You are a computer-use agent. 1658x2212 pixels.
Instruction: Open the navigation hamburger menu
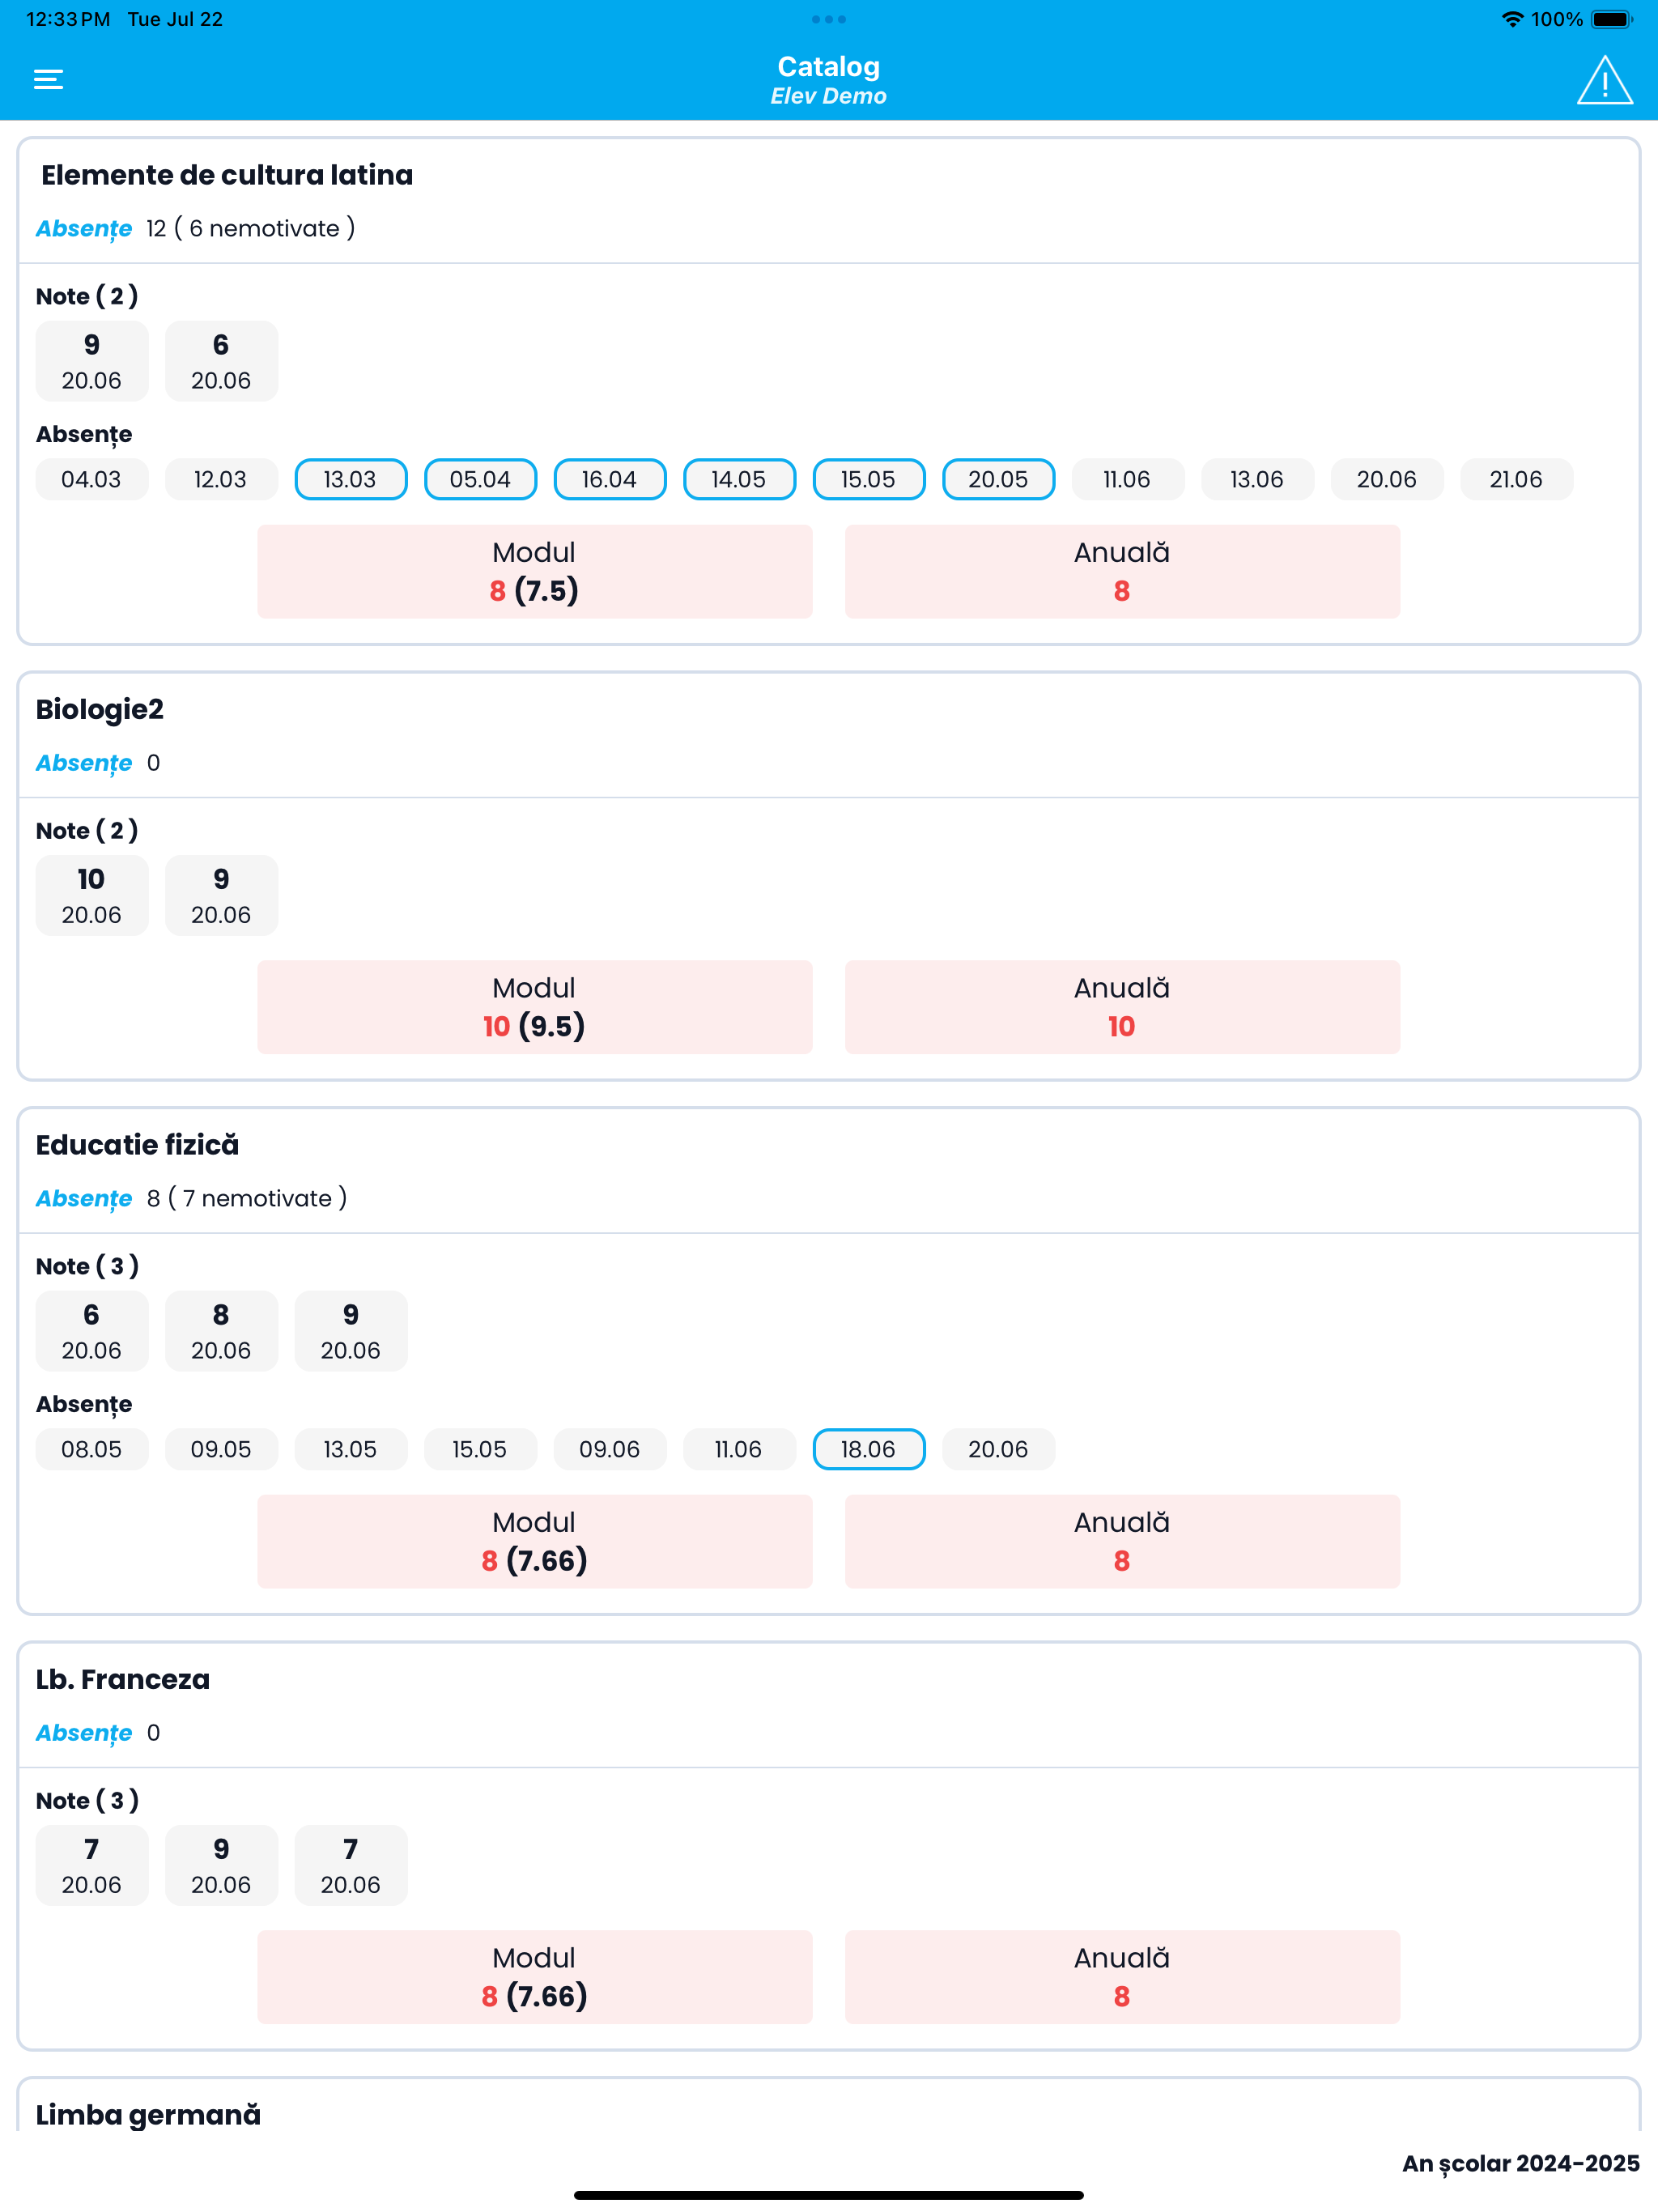click(47, 79)
